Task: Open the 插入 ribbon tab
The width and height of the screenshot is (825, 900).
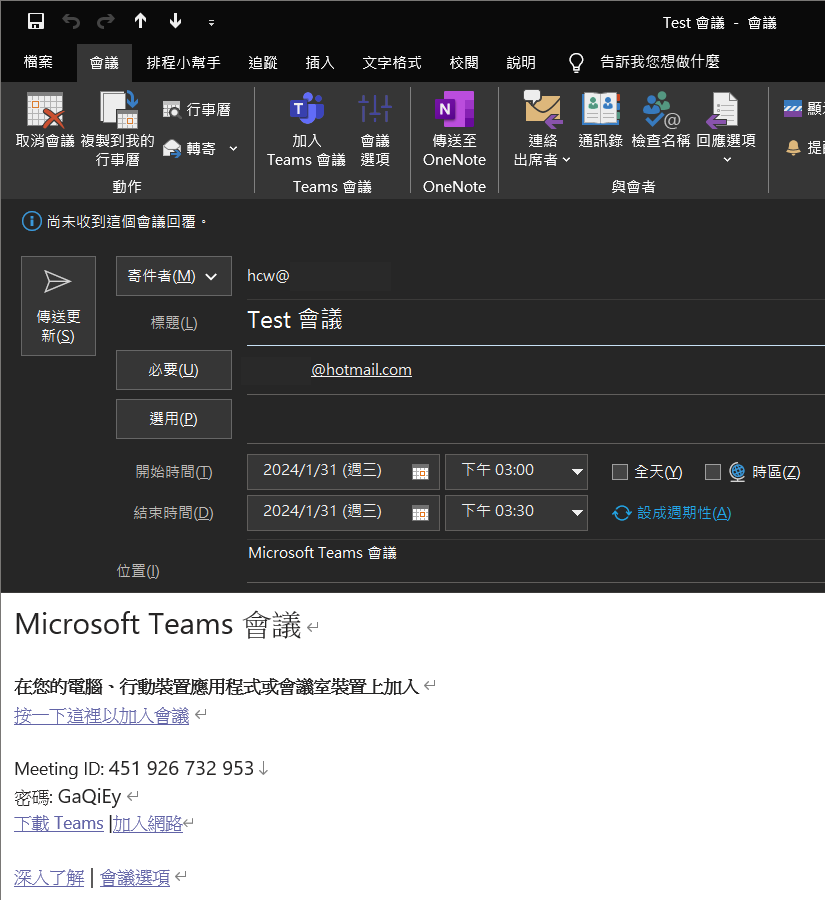Action: pos(320,62)
